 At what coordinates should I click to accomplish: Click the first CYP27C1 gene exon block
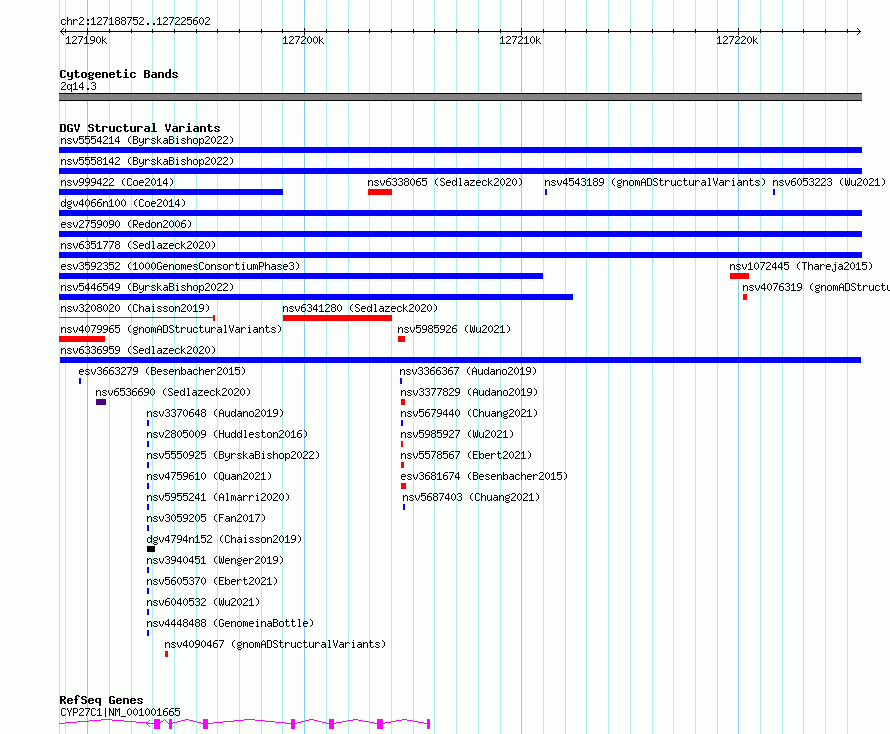pyautogui.click(x=157, y=724)
